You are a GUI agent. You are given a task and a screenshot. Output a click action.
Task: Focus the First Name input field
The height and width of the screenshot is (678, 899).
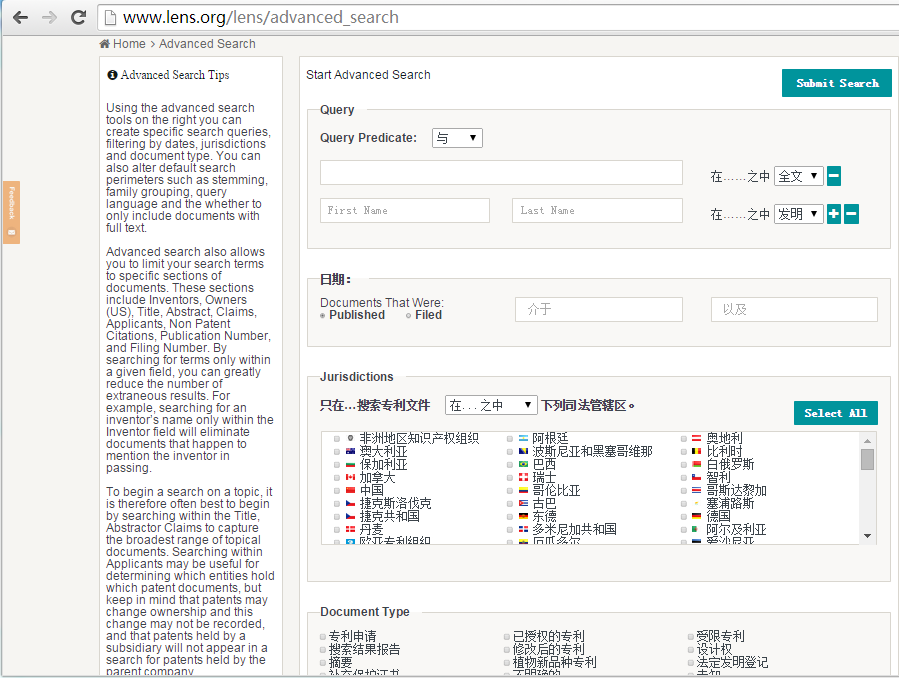[x=405, y=210]
